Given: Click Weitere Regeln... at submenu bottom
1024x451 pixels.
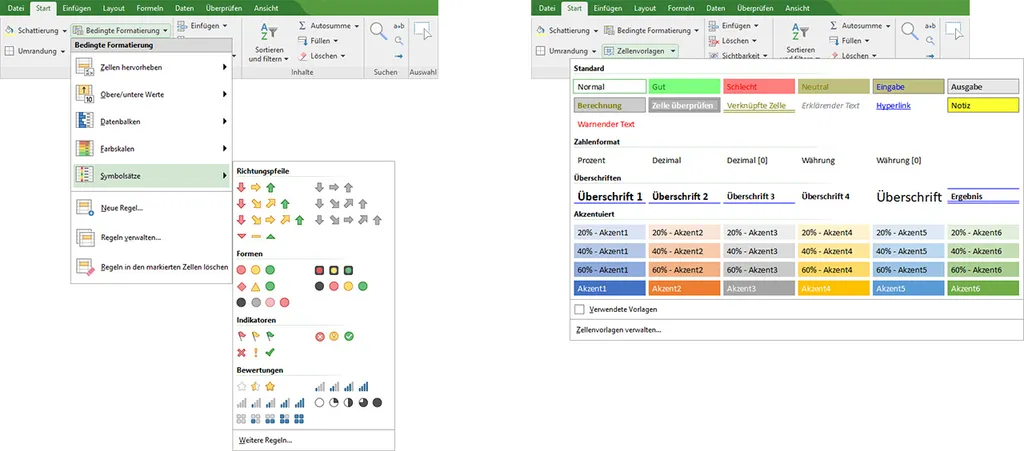Looking at the screenshot, I should point(265,440).
